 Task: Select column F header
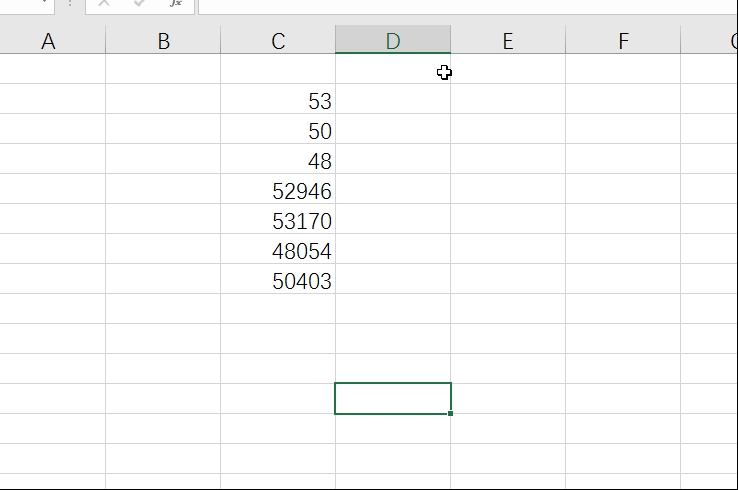click(623, 40)
